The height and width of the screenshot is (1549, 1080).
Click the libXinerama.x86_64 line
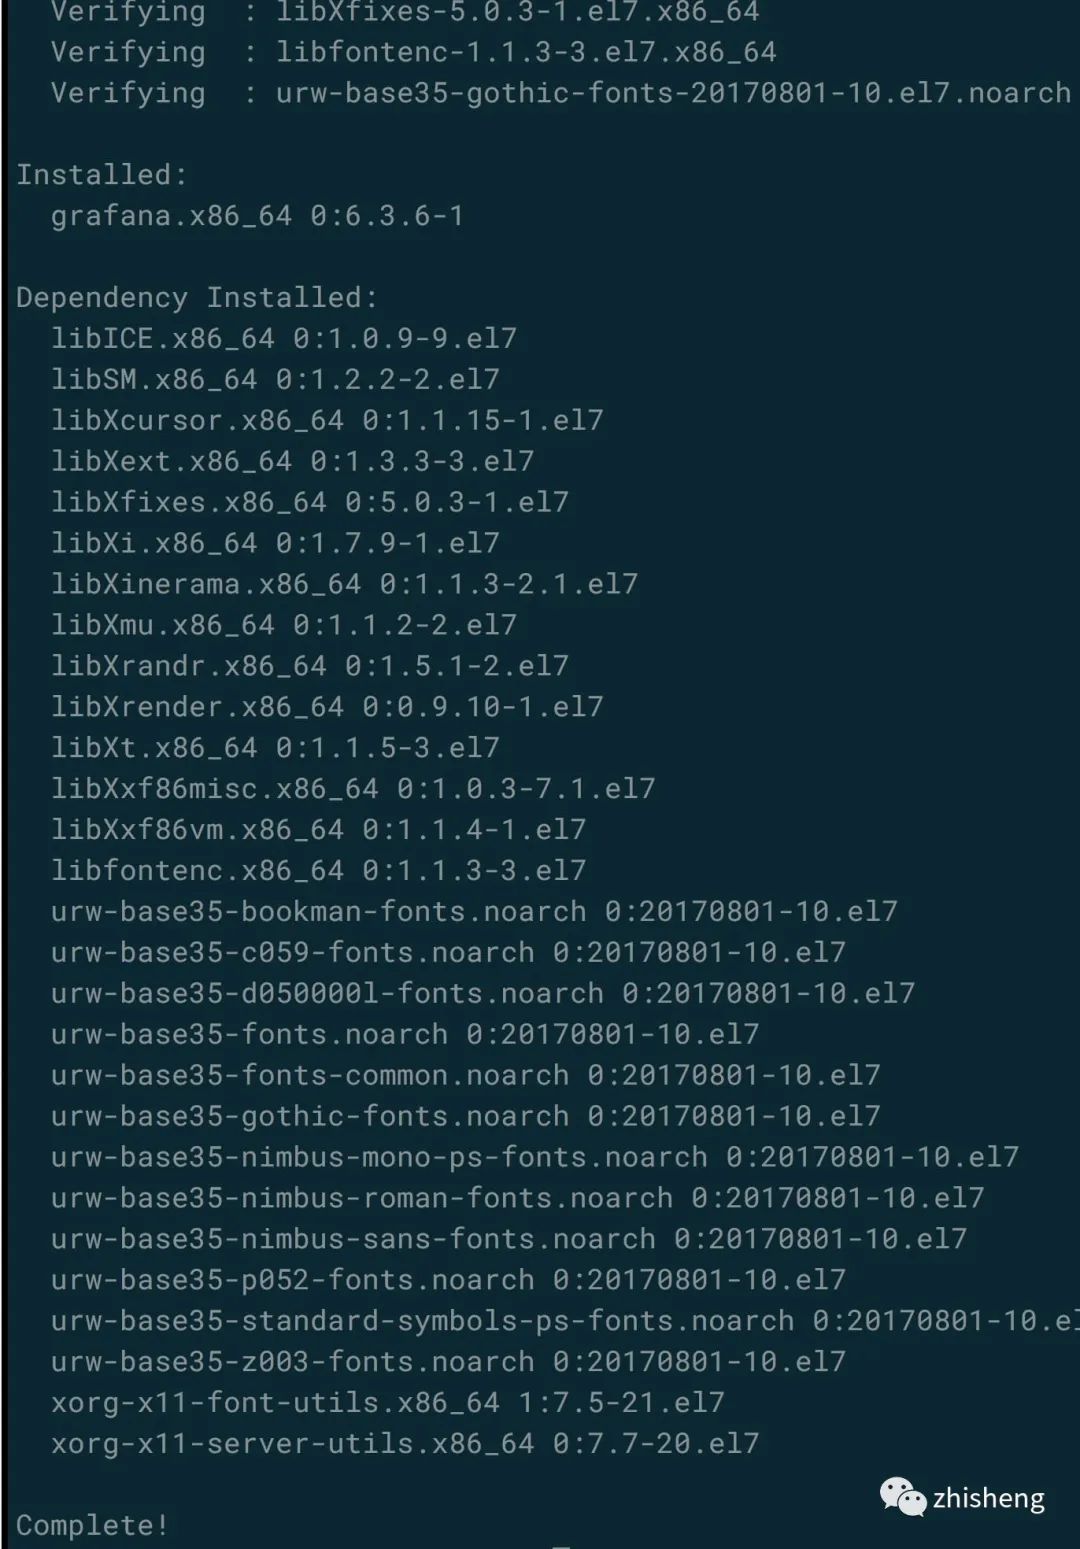pyautogui.click(x=344, y=584)
